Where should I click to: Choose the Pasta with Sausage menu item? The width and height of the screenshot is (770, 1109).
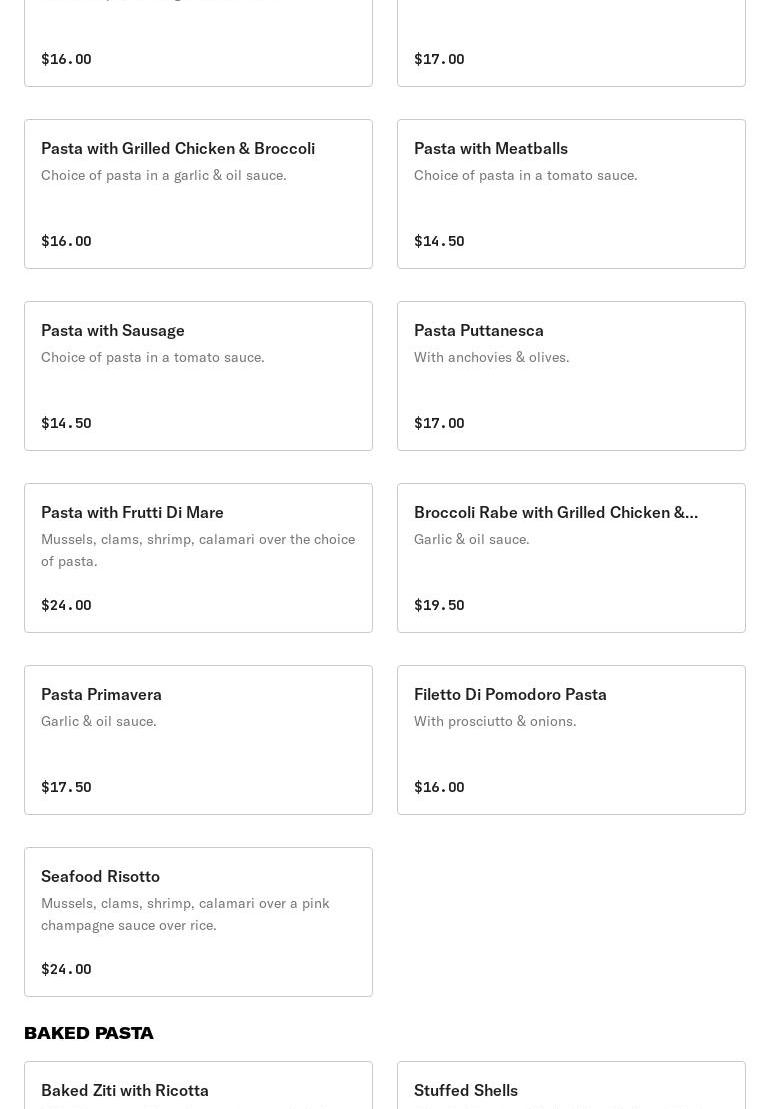click(x=198, y=376)
